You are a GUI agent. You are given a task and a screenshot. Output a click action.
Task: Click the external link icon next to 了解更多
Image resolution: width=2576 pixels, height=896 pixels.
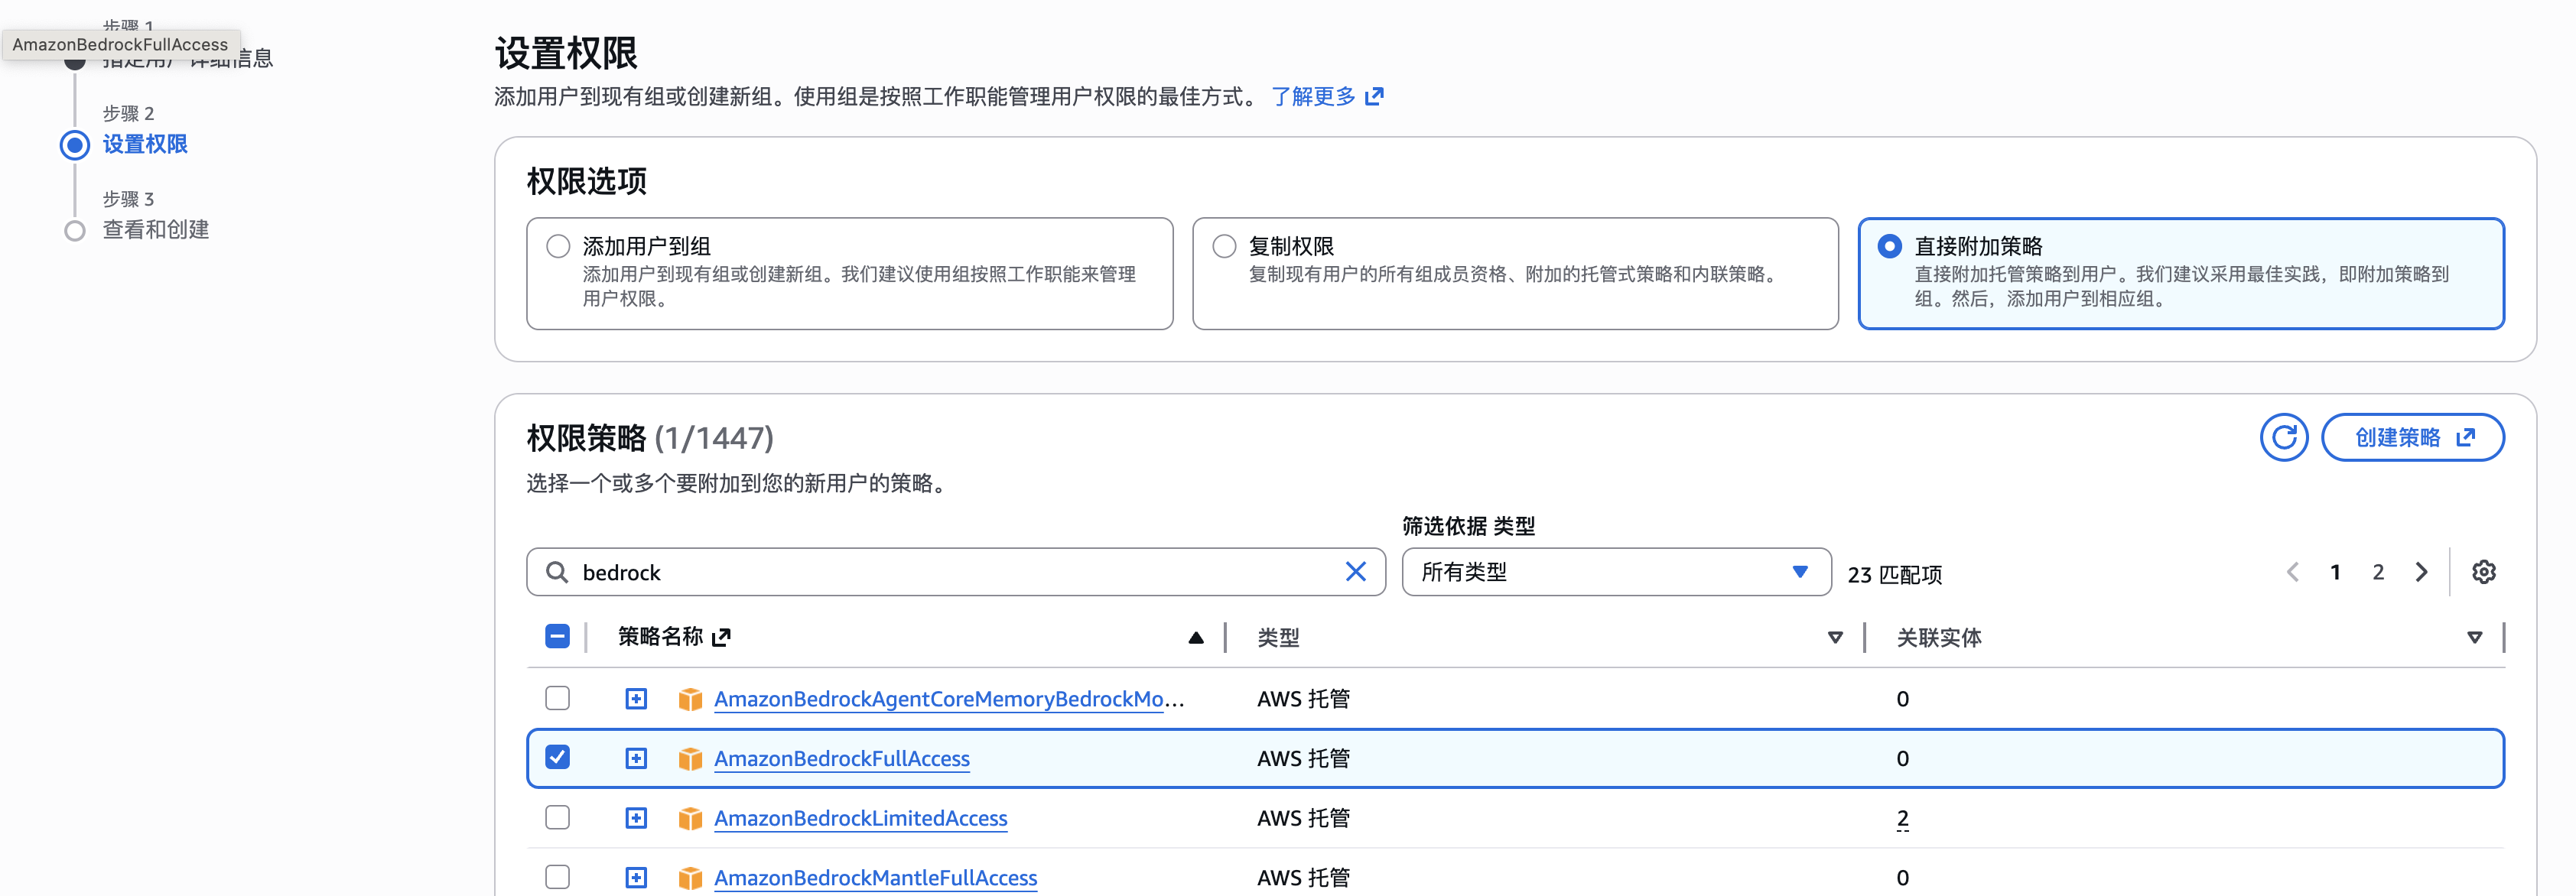click(x=1374, y=96)
